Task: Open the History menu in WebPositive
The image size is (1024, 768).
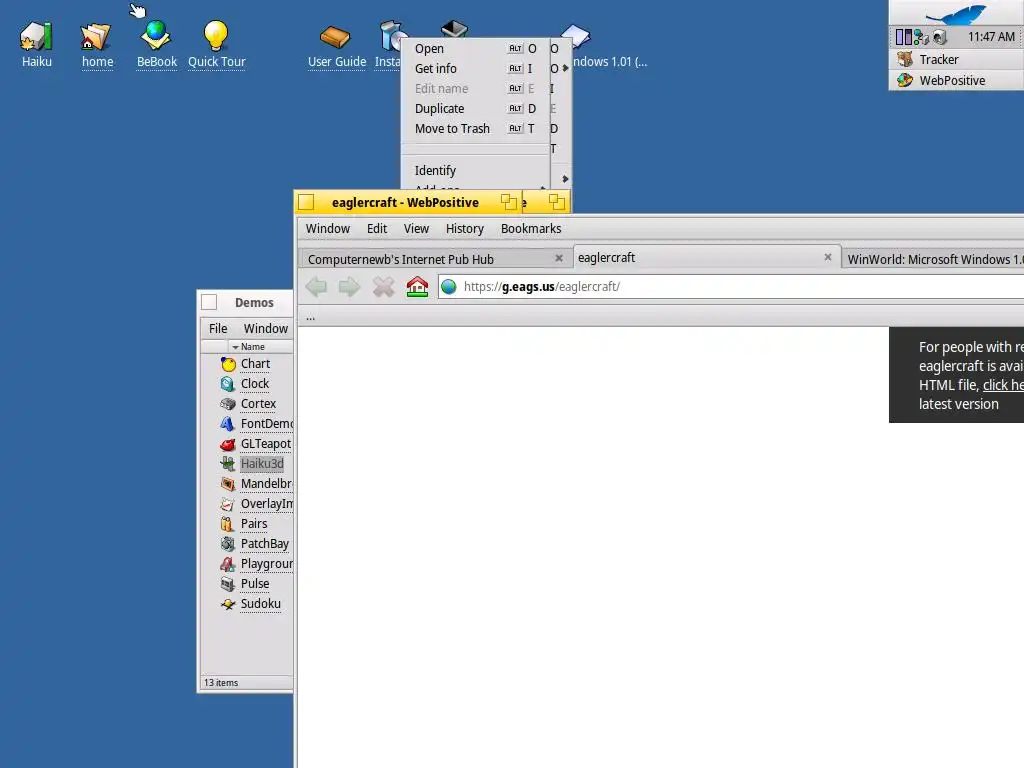Action: click(x=464, y=229)
